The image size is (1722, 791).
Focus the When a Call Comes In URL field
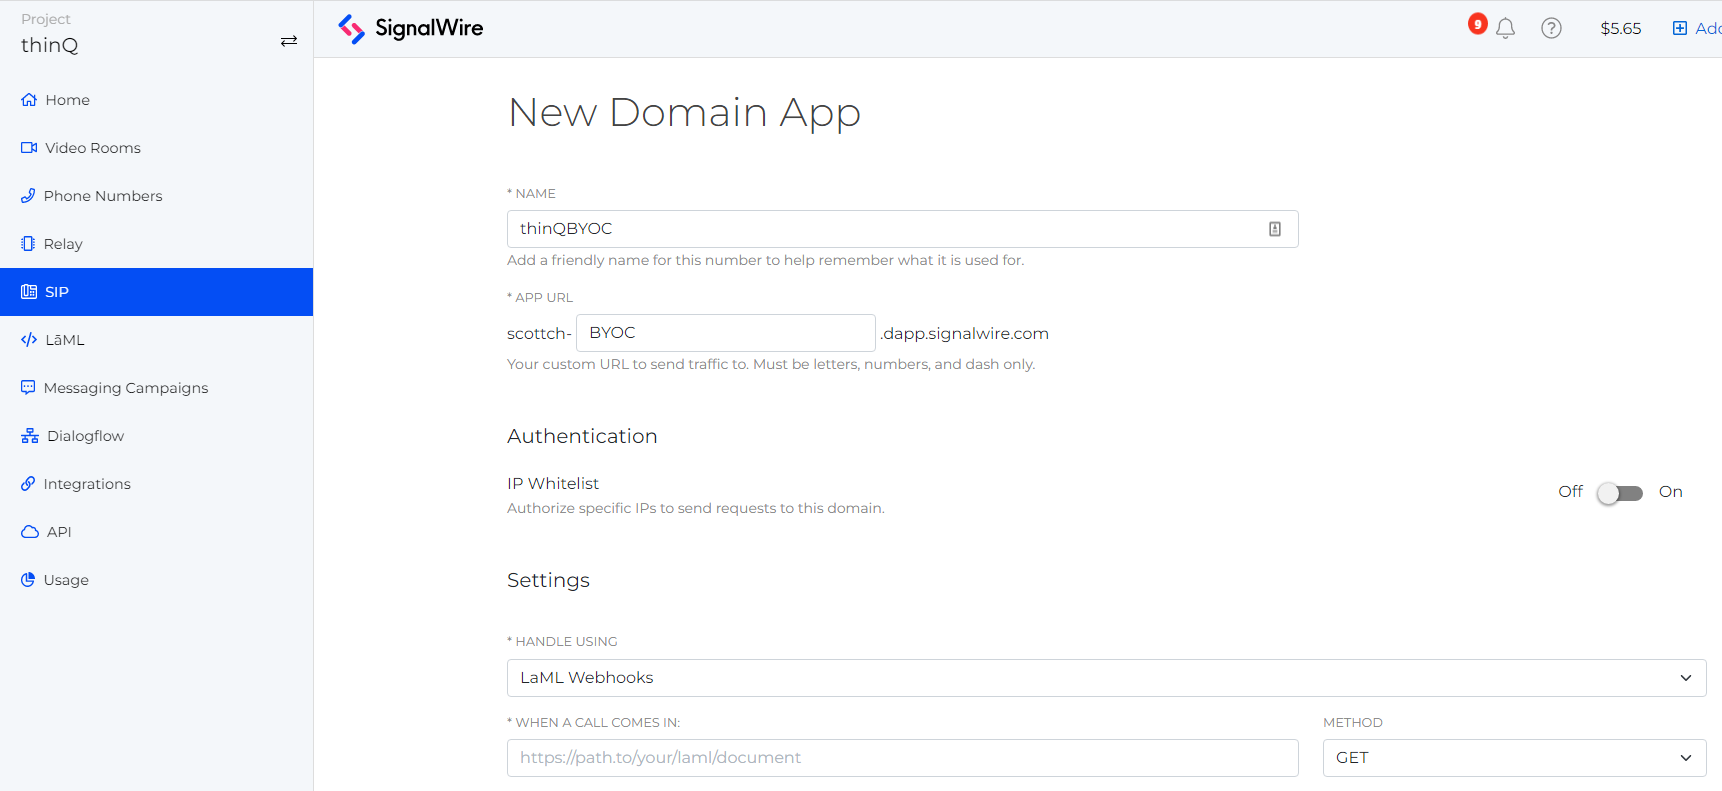(x=902, y=758)
